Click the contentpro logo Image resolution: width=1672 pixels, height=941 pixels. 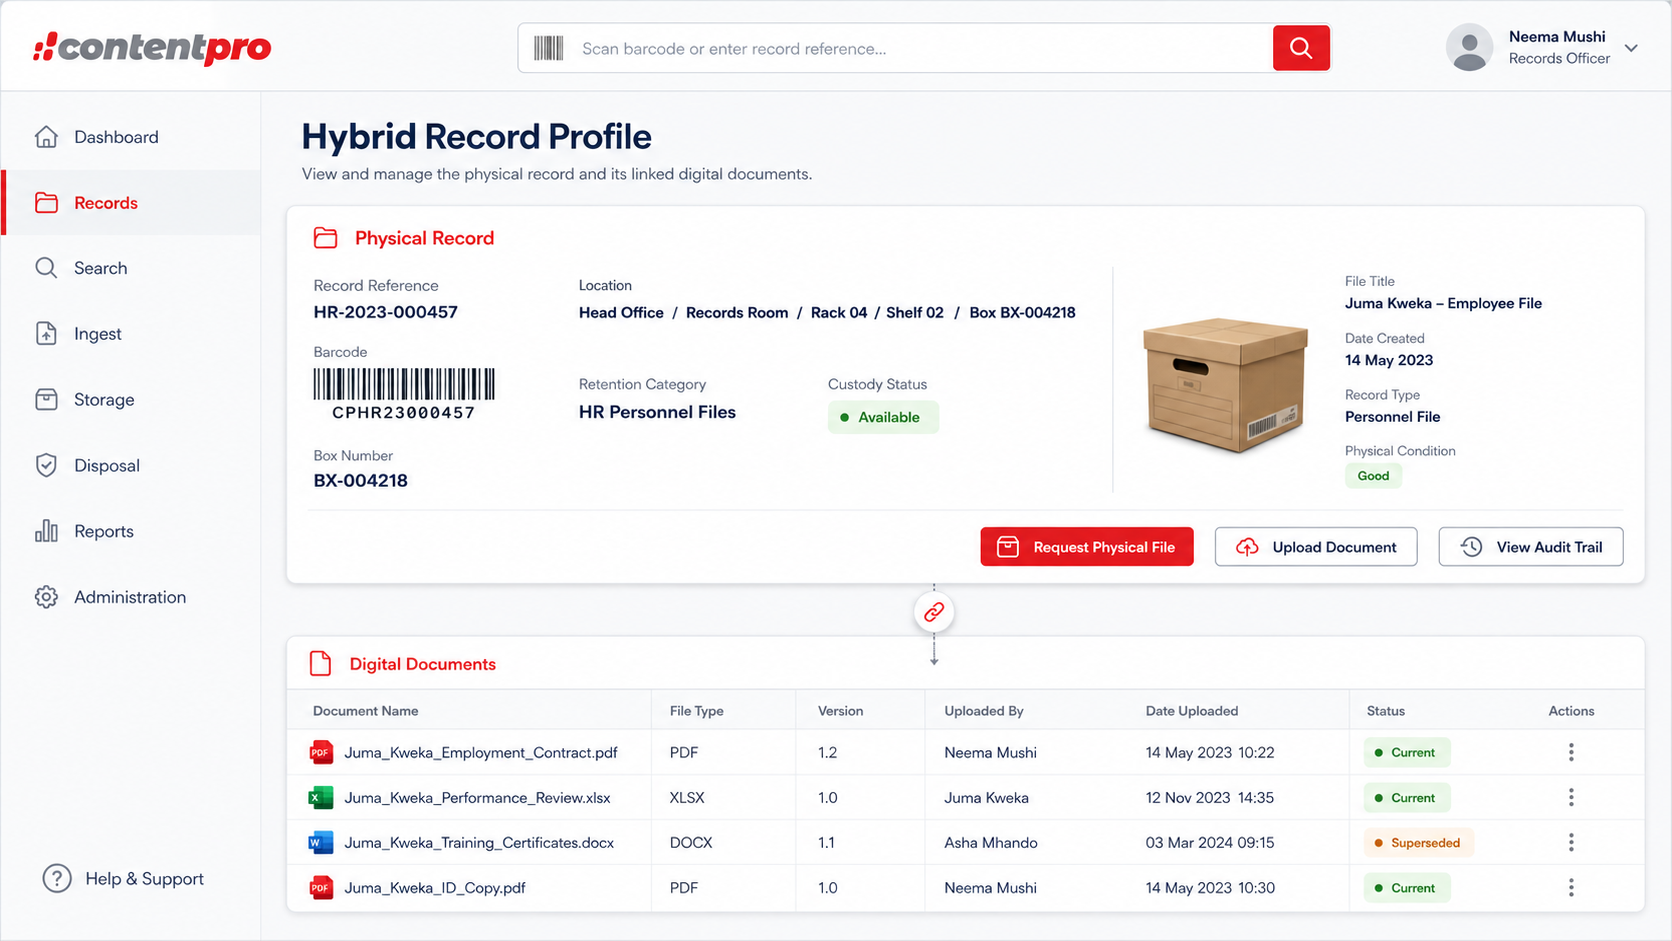152,47
